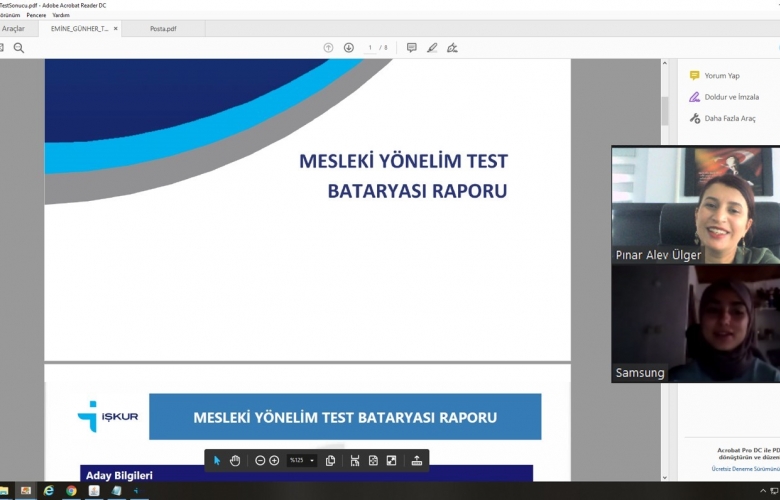
Task: Open the Find text magnifier tool
Action: coord(18,48)
